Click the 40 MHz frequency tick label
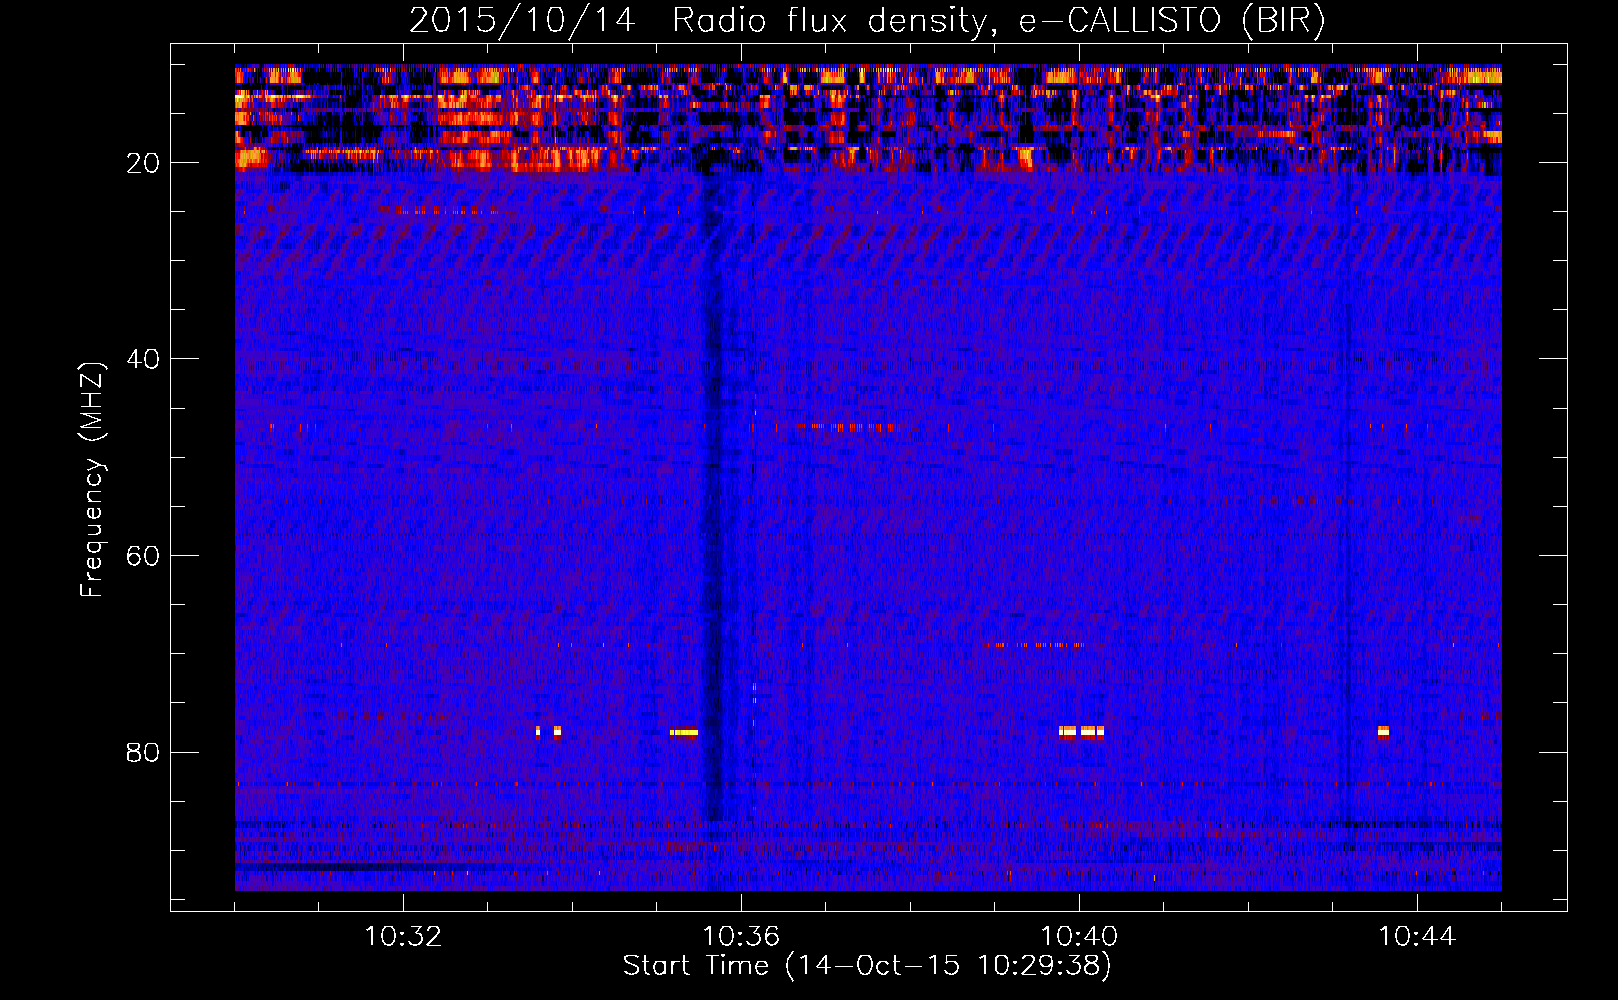The image size is (1618, 1000). [x=143, y=359]
